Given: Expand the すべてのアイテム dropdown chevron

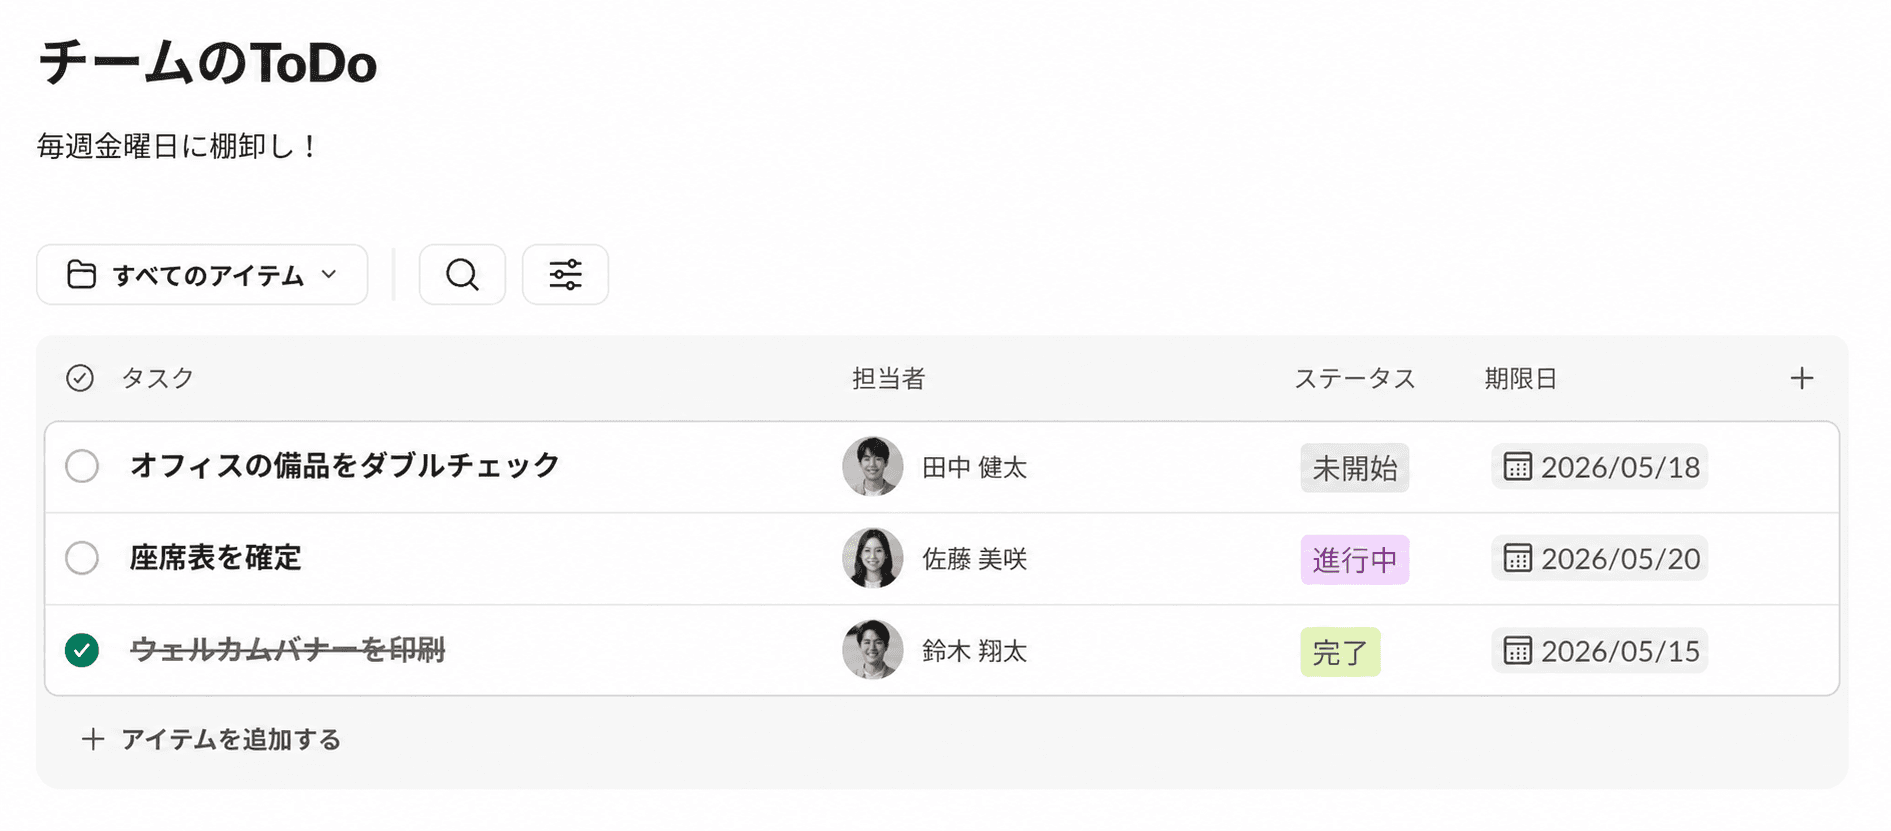Looking at the screenshot, I should (329, 274).
